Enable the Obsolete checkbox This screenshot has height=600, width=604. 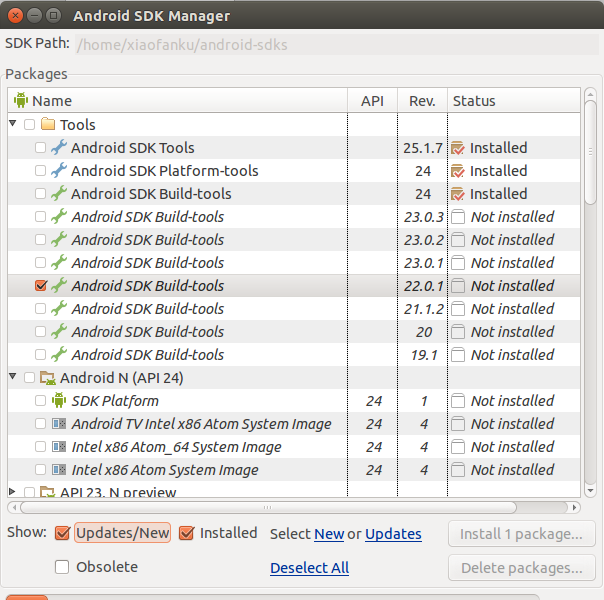click(62, 567)
